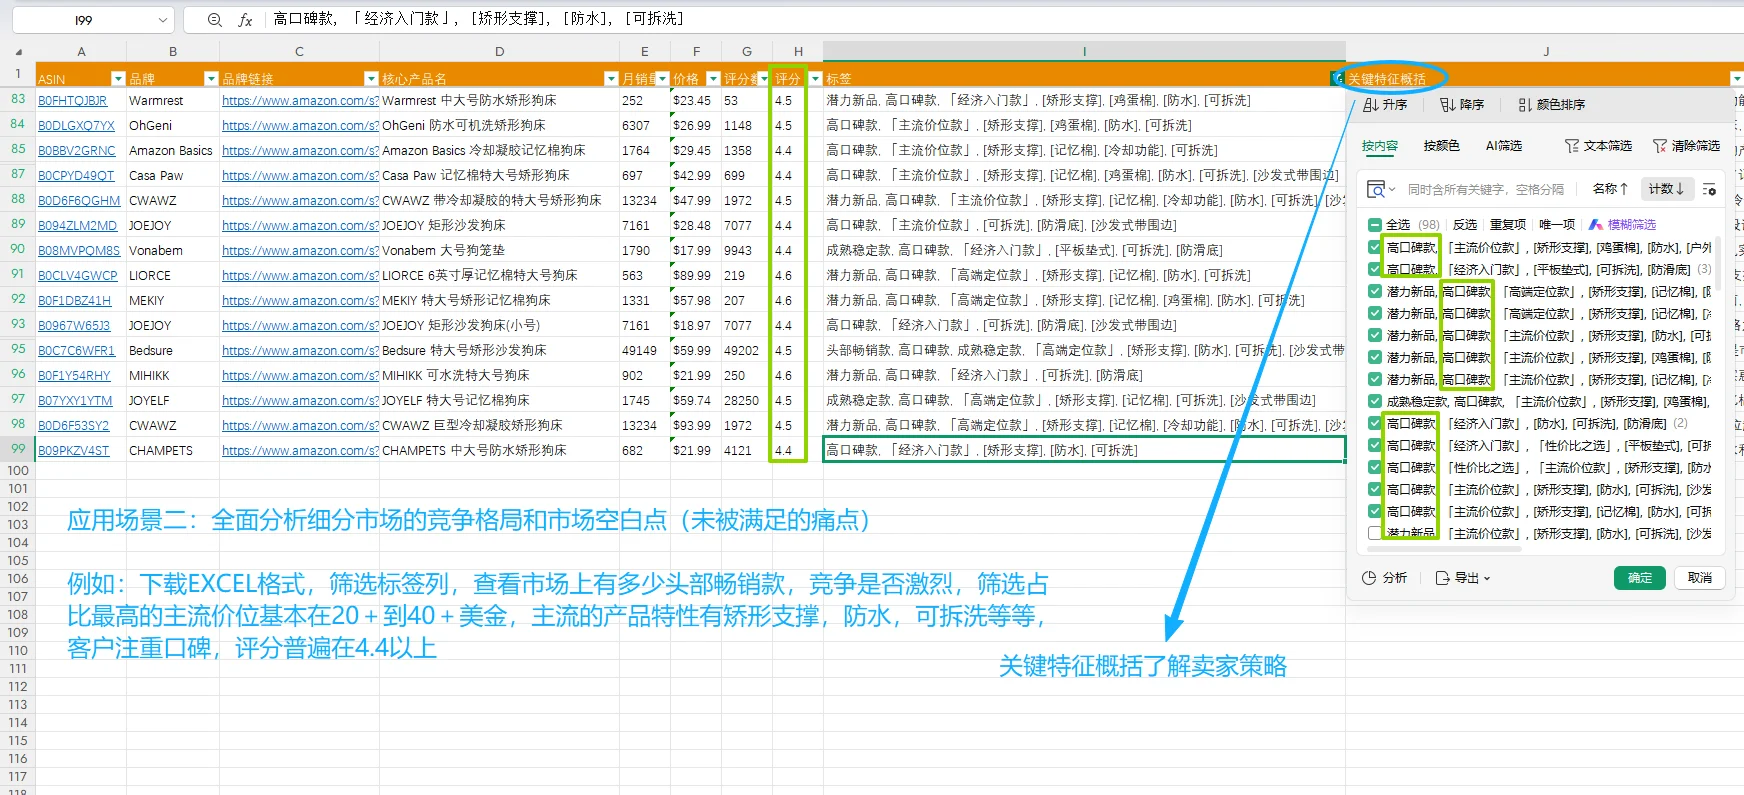Screen dimensions: 1744x795
Task: Select the 49149 monthly sales cell
Action: coord(645,351)
